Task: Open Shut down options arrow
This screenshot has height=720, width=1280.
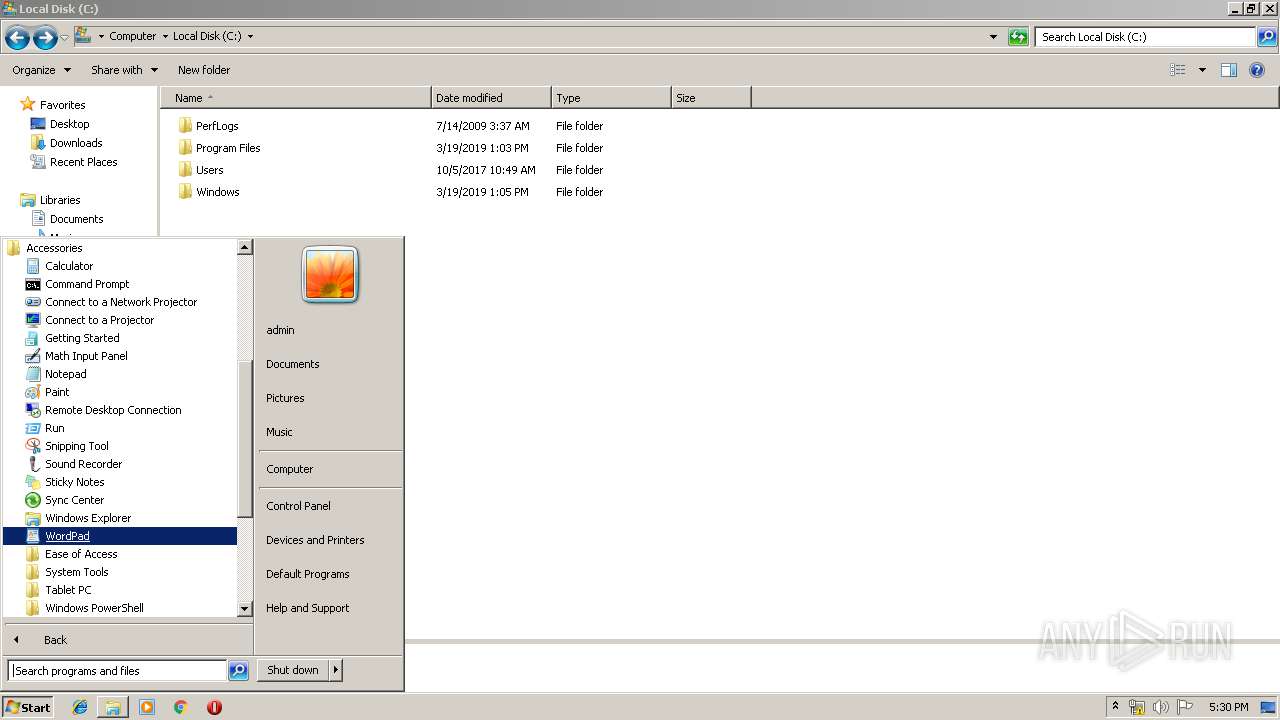Action: point(336,670)
